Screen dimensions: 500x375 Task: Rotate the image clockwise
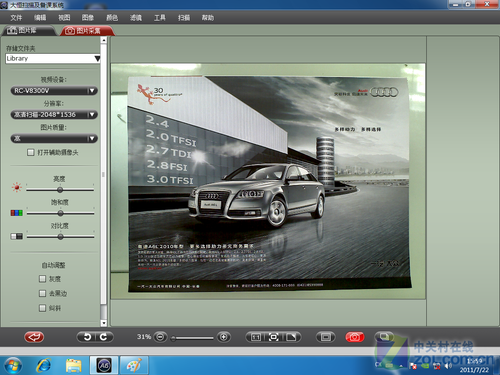point(104,337)
